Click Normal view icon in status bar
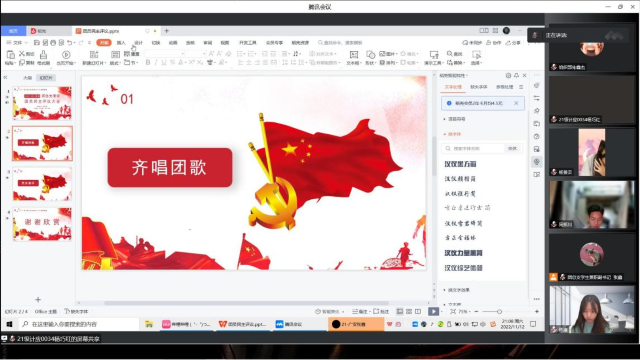 [400, 311]
